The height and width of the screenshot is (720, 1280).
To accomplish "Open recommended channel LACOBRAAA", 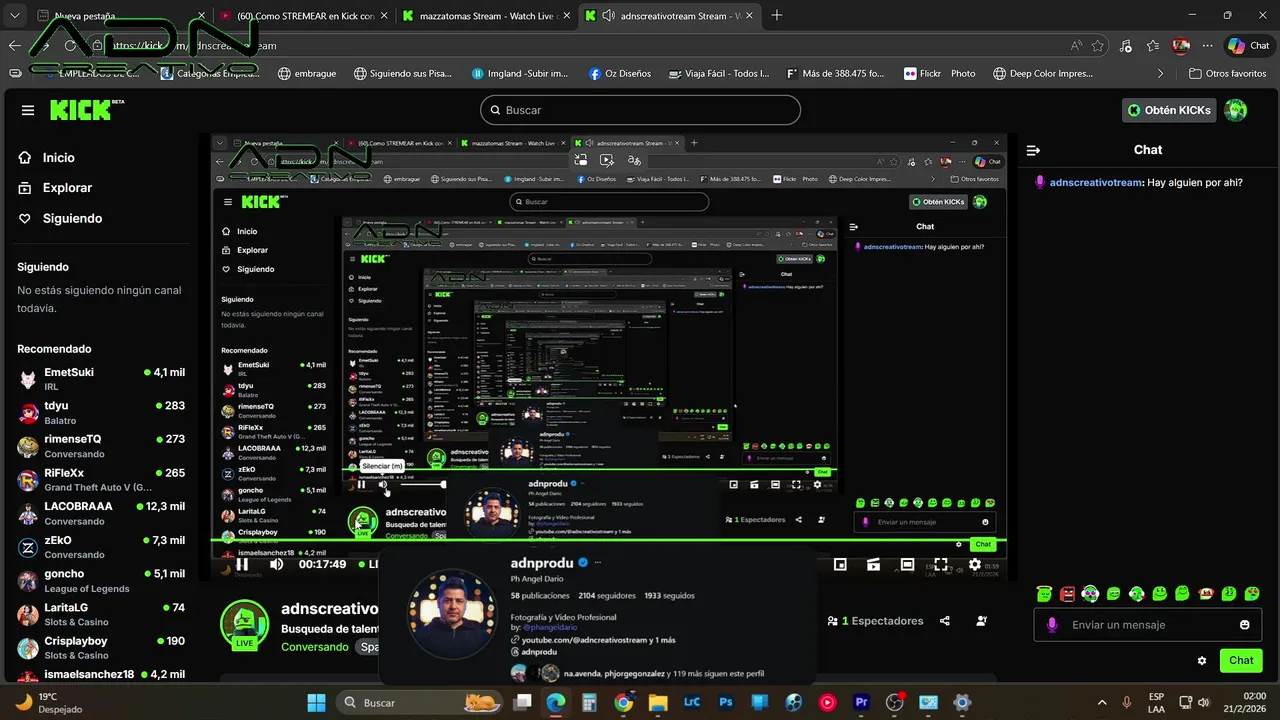I will point(100,513).
